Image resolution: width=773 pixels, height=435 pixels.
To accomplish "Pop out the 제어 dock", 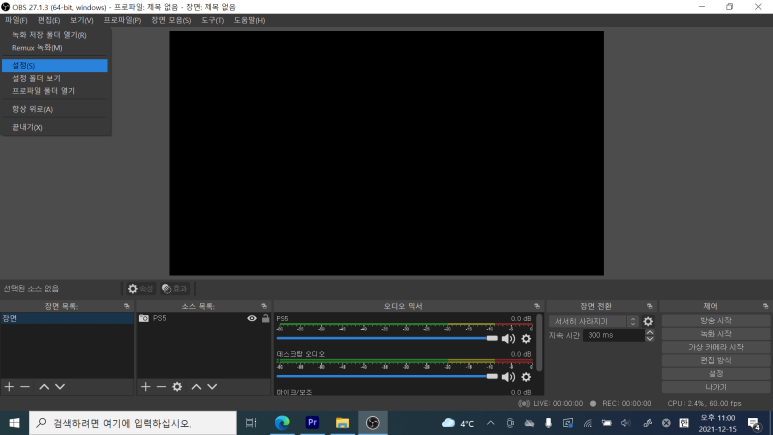I will pos(765,306).
